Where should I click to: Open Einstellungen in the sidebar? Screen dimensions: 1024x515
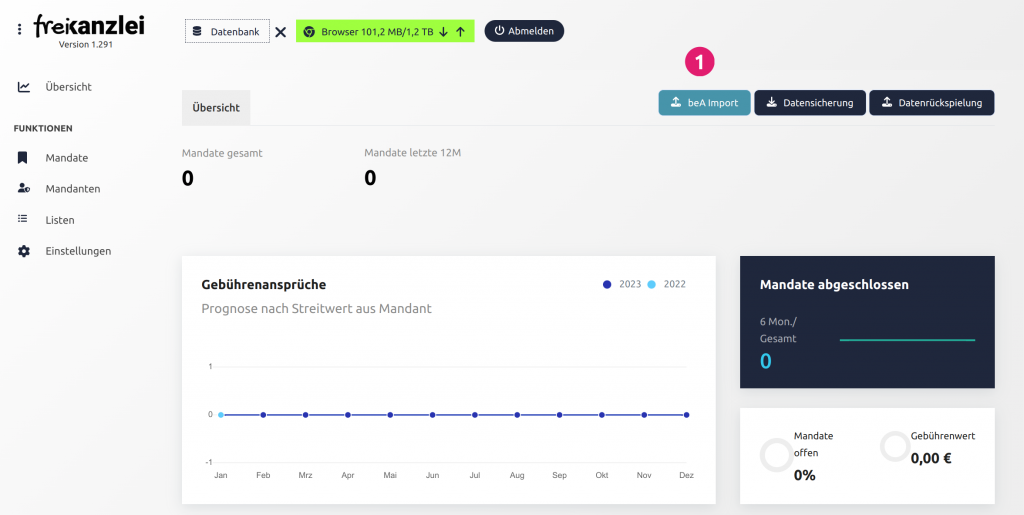78,251
